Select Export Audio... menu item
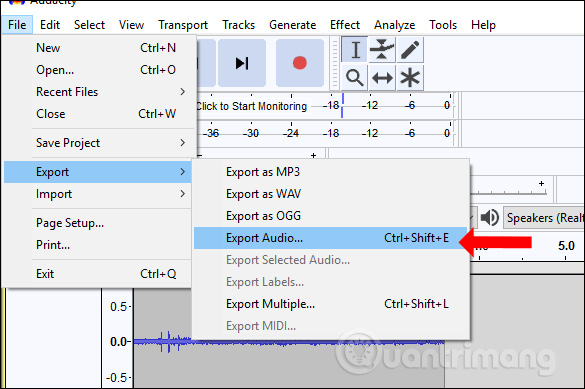This screenshot has width=585, height=389. click(331, 238)
